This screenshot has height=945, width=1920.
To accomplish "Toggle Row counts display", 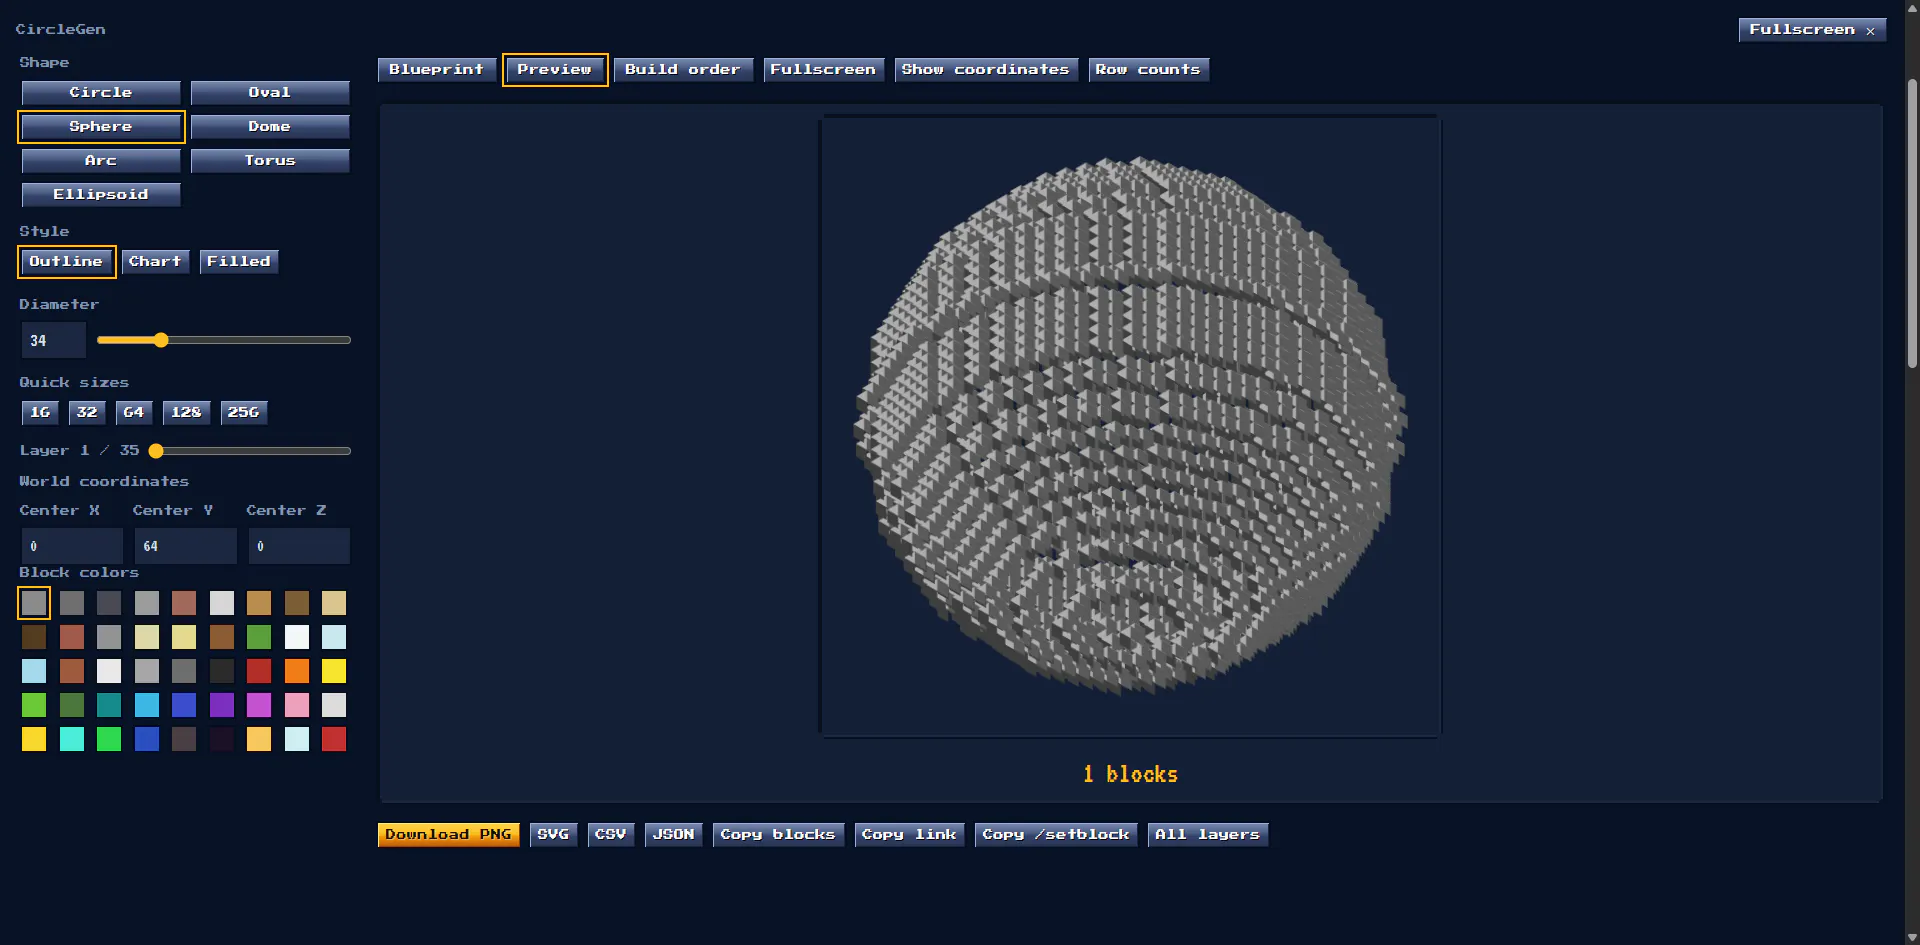I will pyautogui.click(x=1148, y=69).
